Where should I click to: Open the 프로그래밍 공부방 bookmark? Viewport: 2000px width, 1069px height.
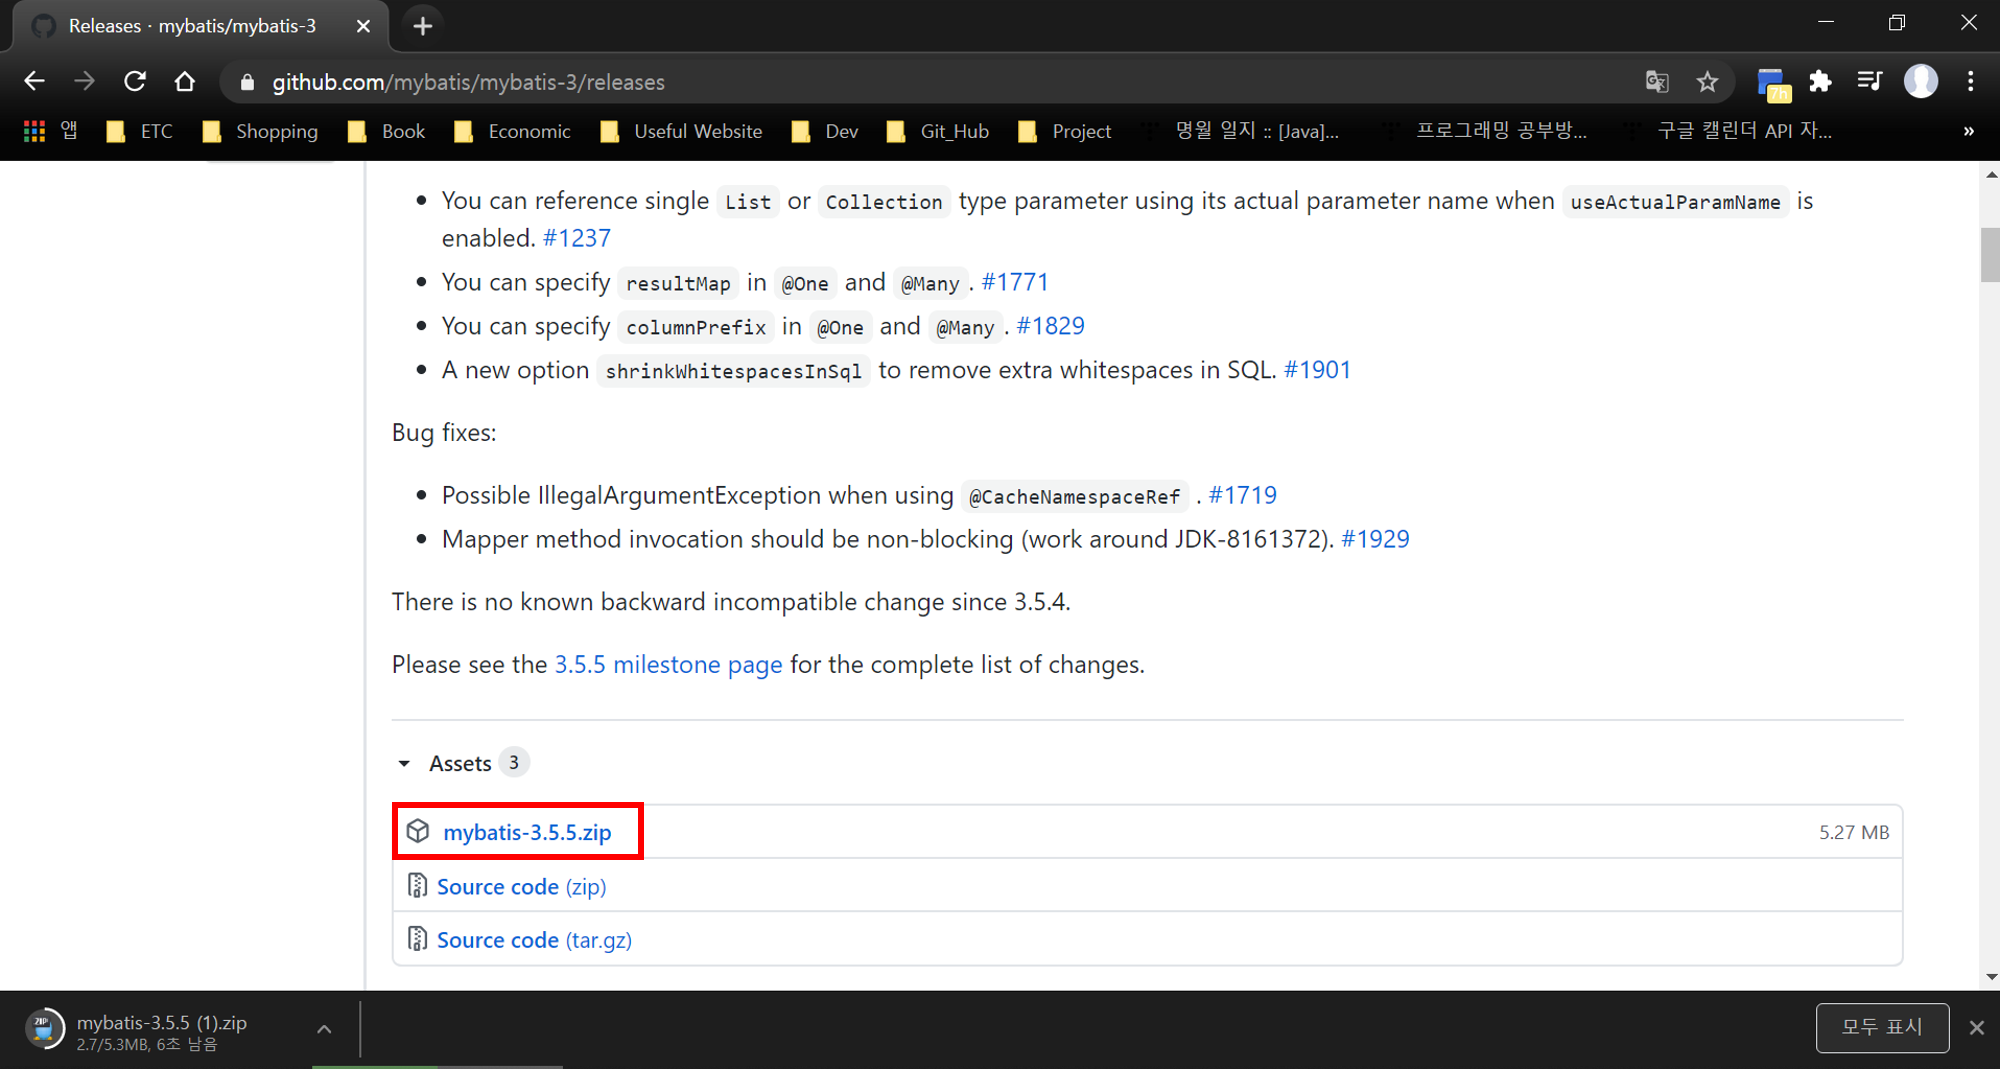pyautogui.click(x=1484, y=131)
